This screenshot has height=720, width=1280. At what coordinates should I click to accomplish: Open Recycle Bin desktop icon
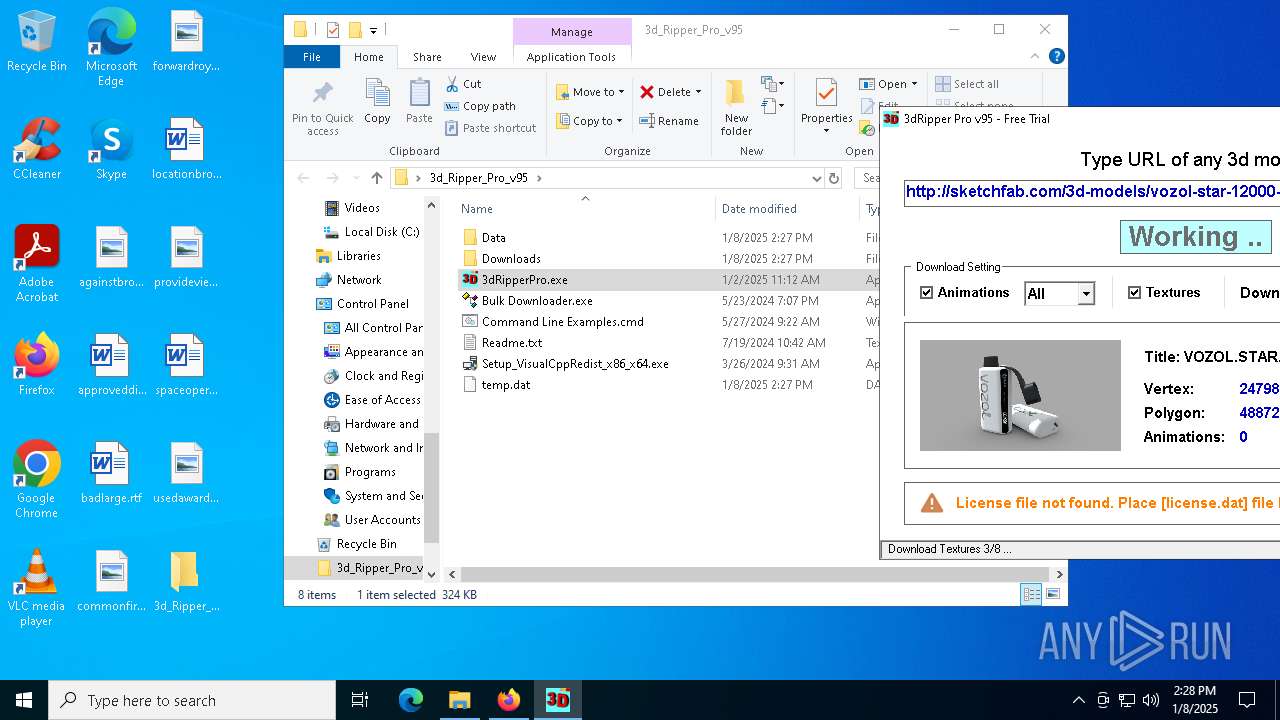[37, 42]
